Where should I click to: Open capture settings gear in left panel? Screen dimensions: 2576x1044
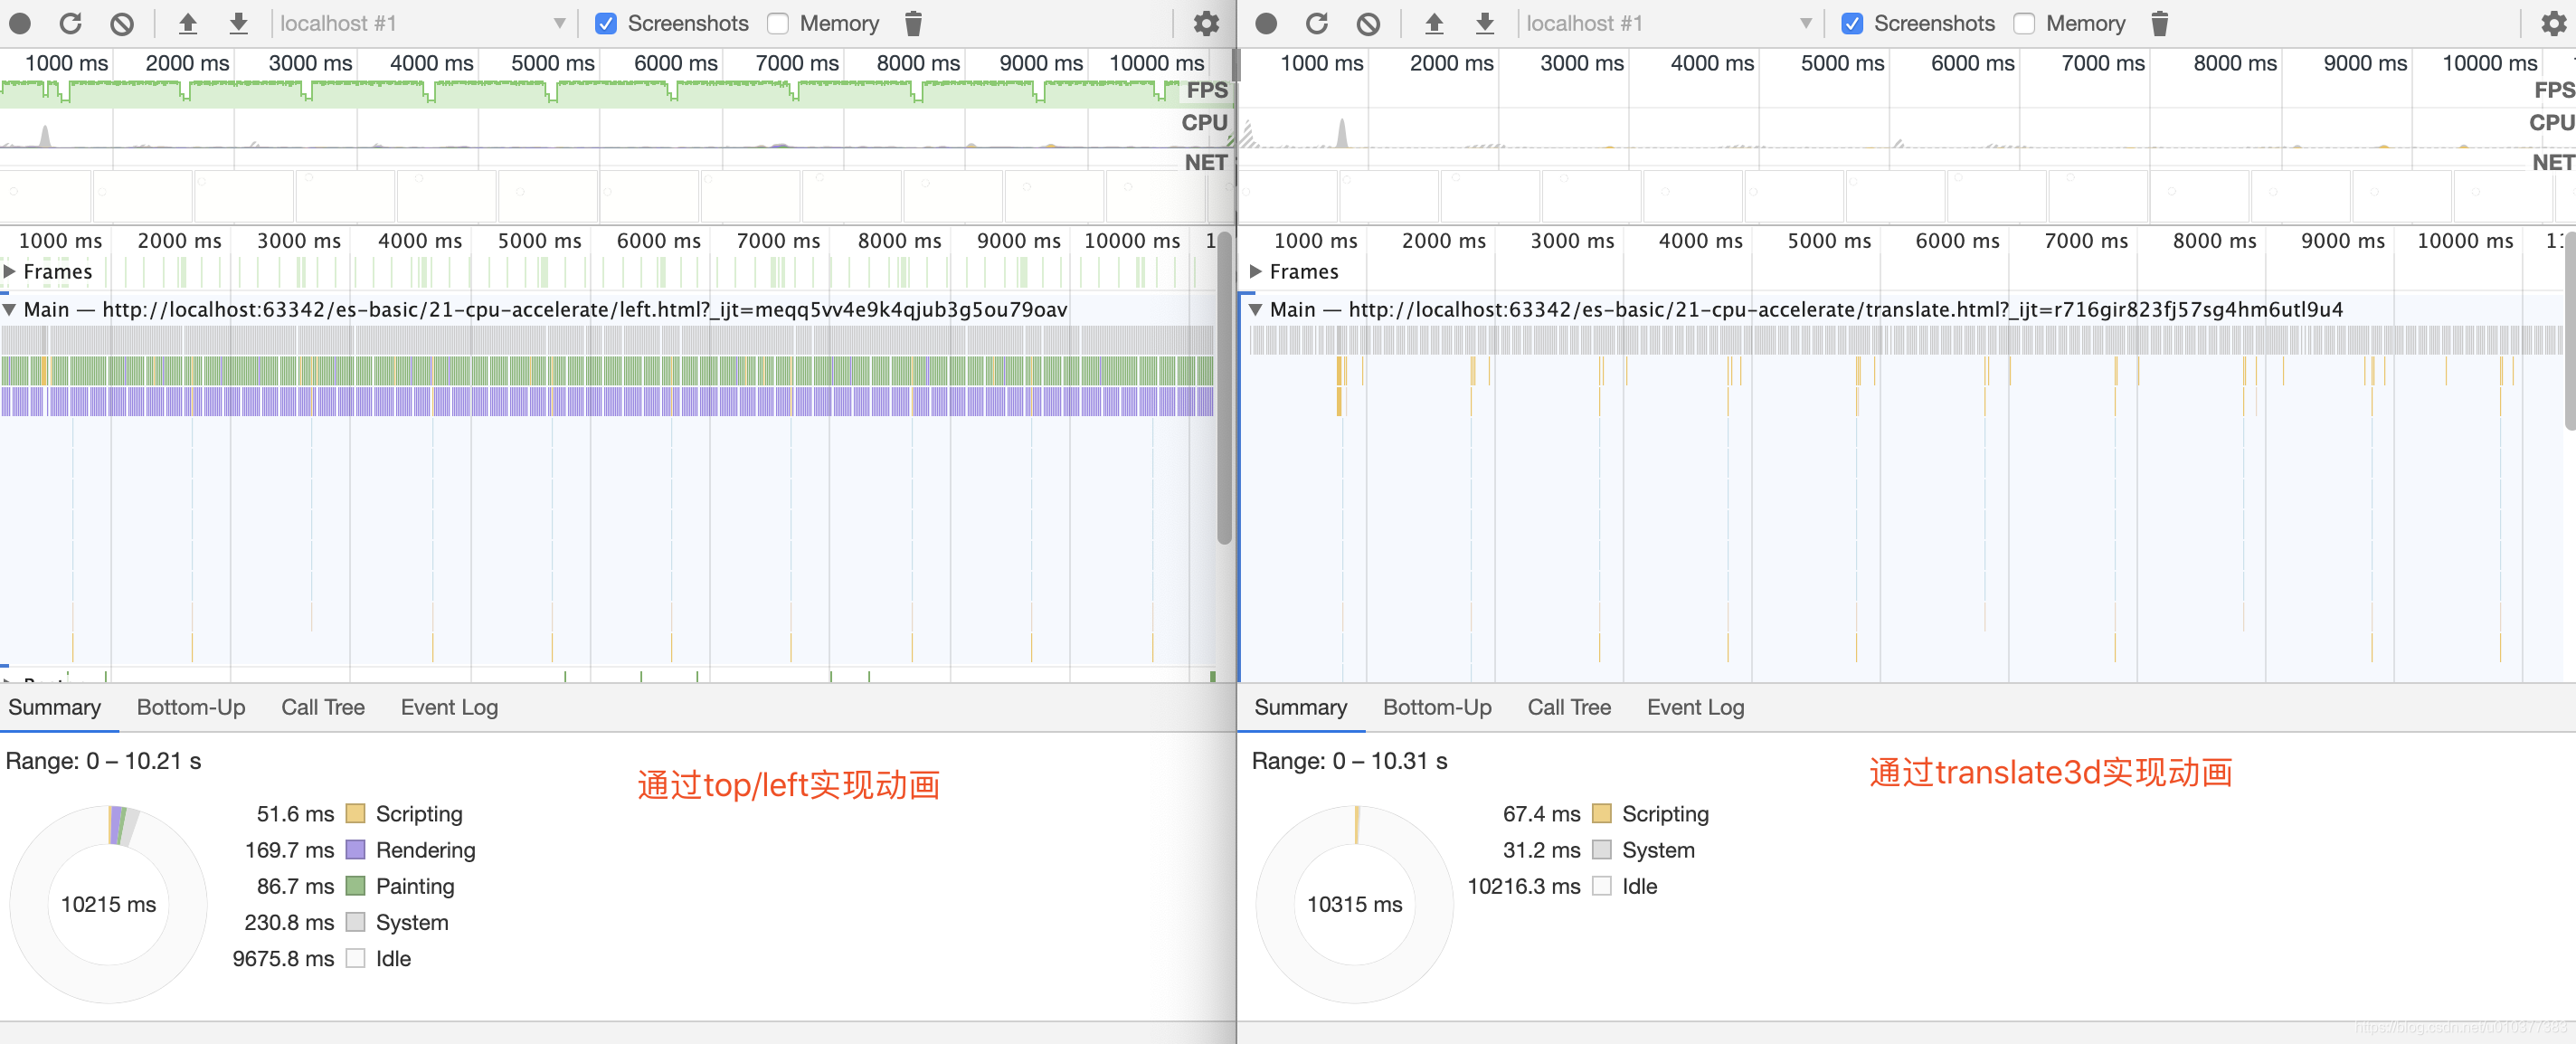(x=1206, y=23)
